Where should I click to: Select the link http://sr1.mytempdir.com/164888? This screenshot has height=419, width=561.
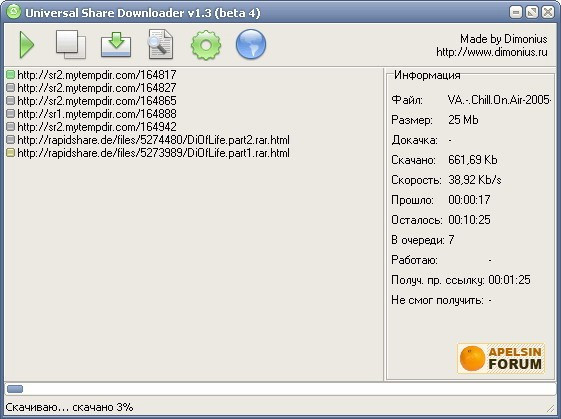pyautogui.click(x=97, y=114)
